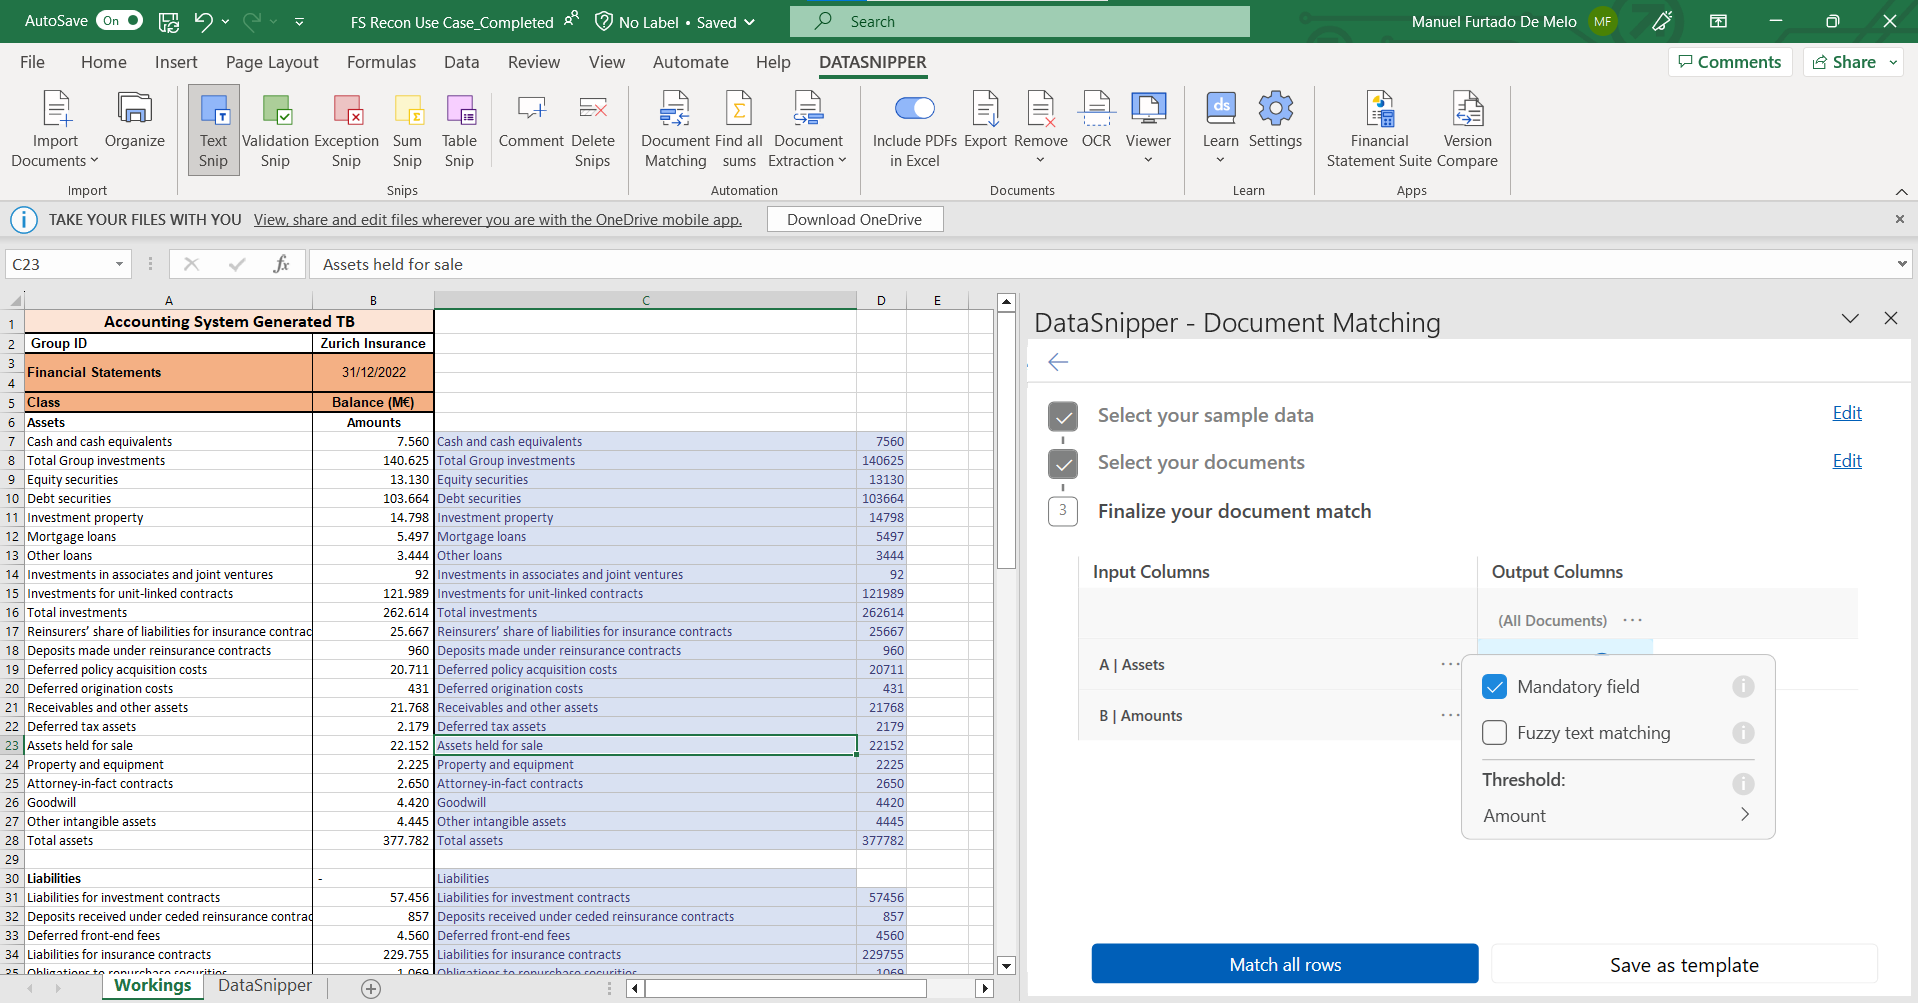Open the Viewer

tap(1148, 128)
